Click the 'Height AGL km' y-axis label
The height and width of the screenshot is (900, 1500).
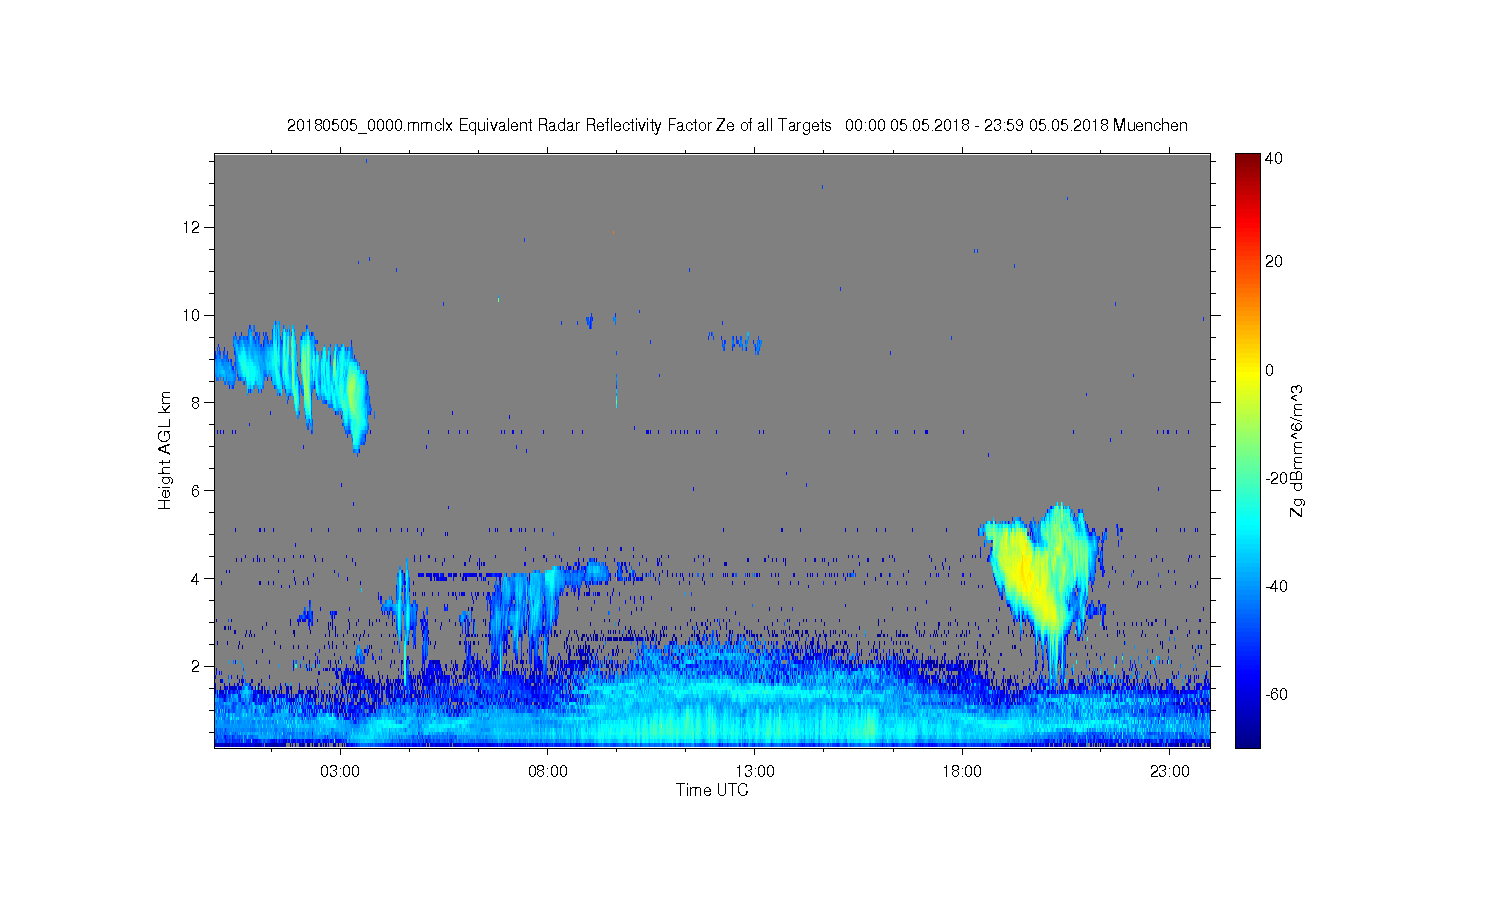click(x=165, y=450)
